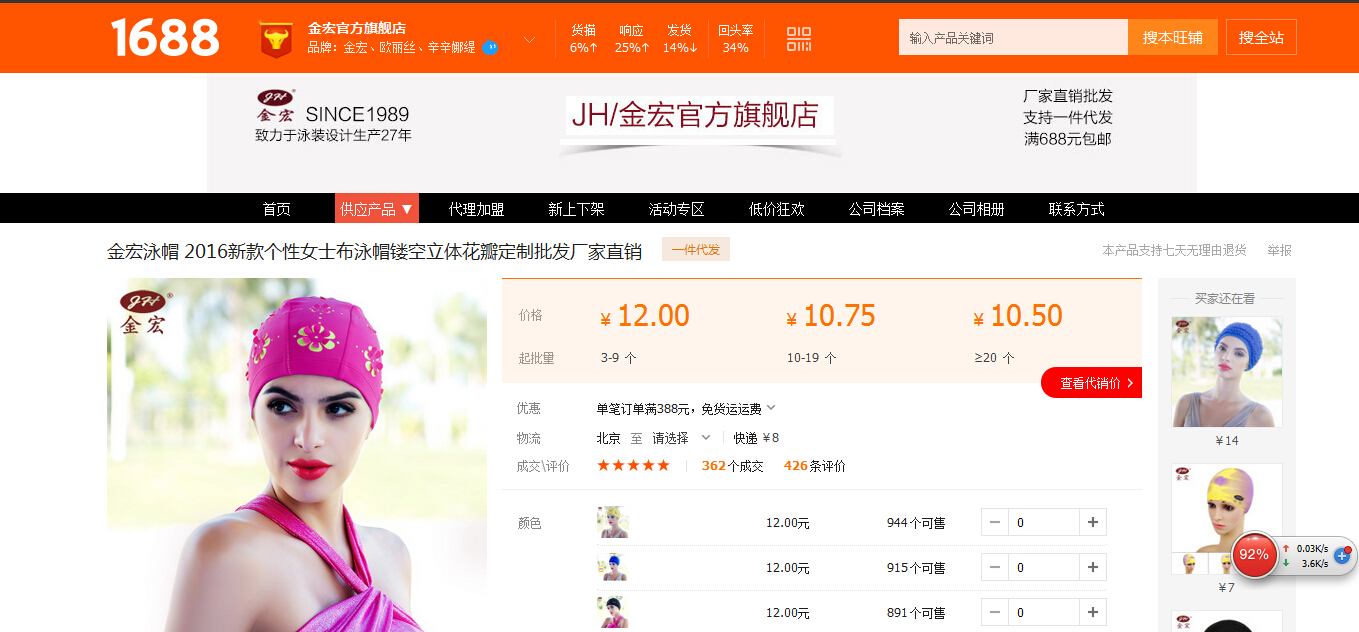
Task: Click plus for the black cap color row
Action: point(1092,612)
